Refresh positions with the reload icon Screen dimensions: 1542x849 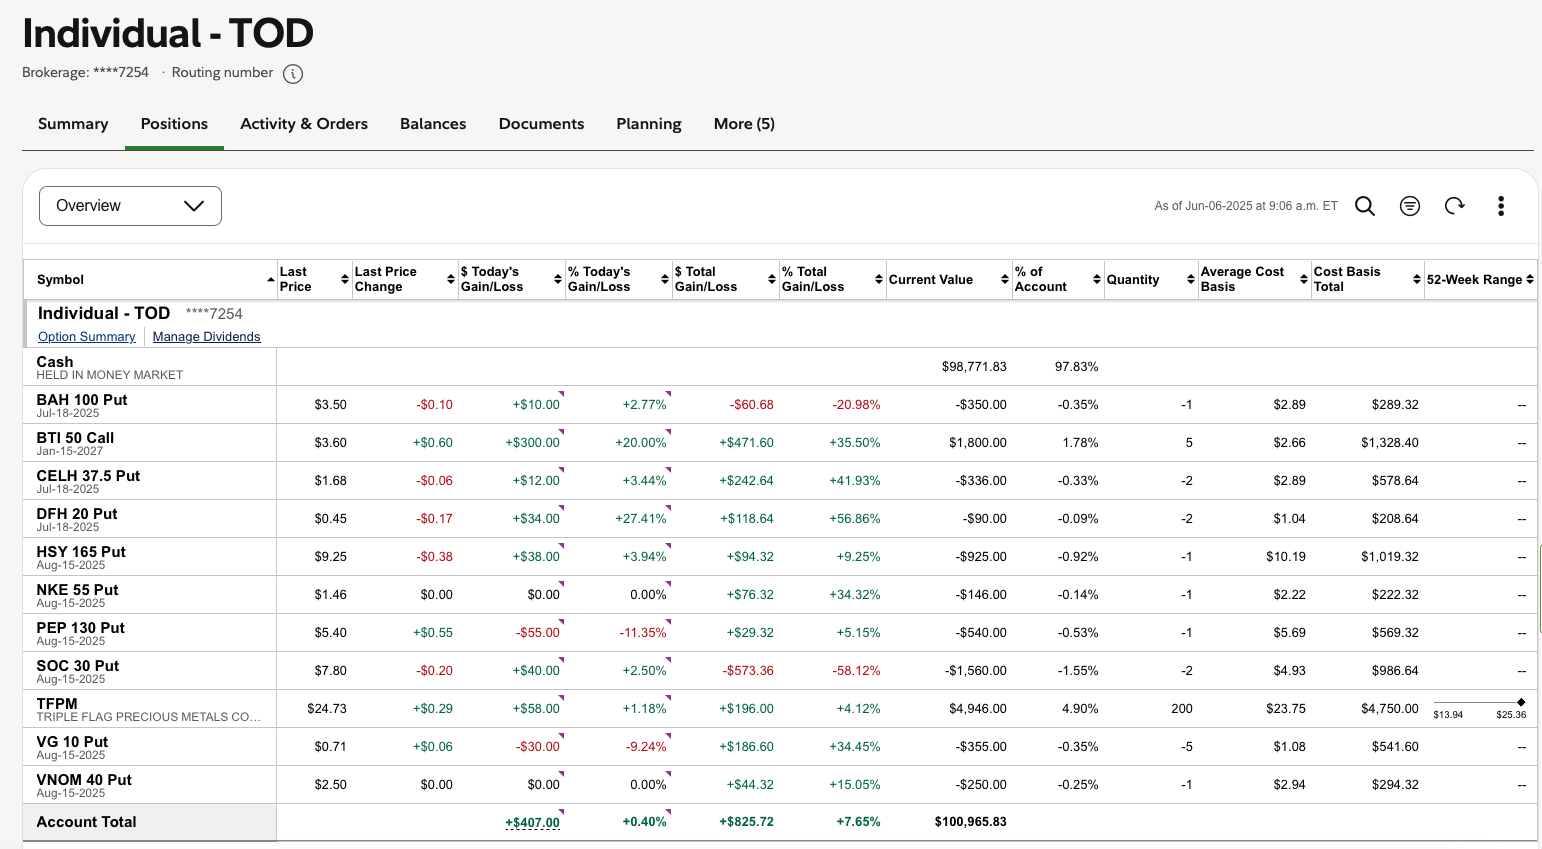(1455, 206)
